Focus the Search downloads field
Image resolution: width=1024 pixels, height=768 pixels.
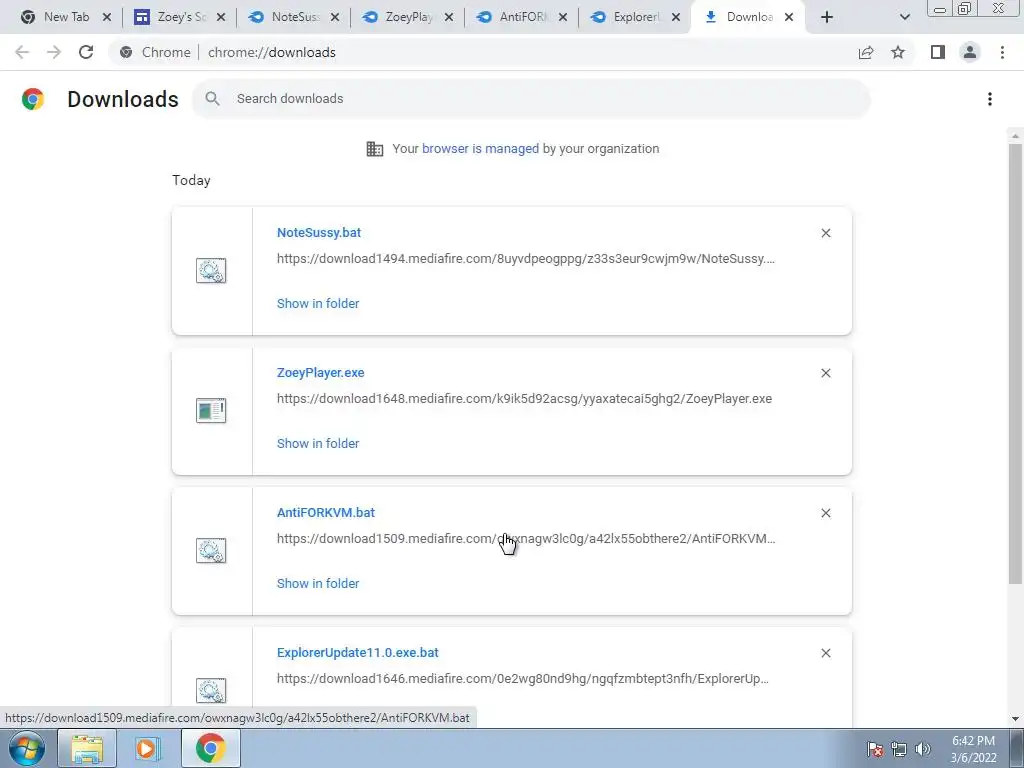(531, 99)
